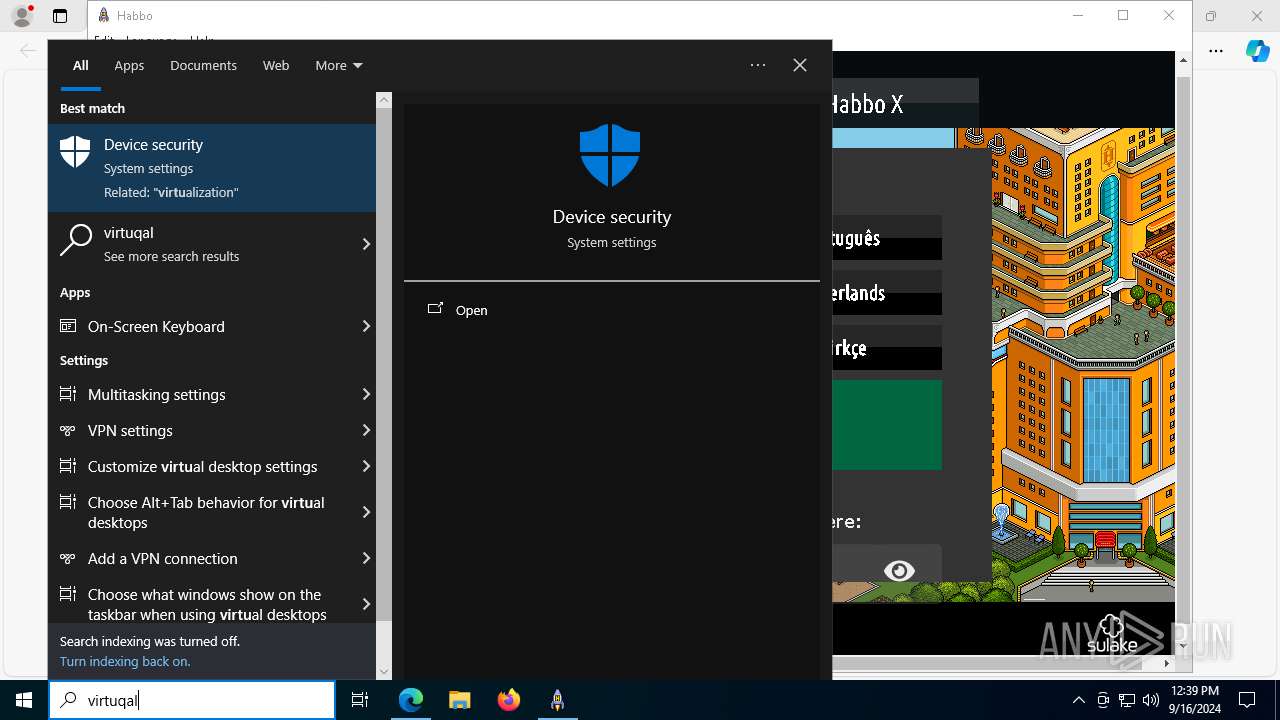Open Task View on taskbar
This screenshot has width=1280, height=720.
tap(360, 700)
